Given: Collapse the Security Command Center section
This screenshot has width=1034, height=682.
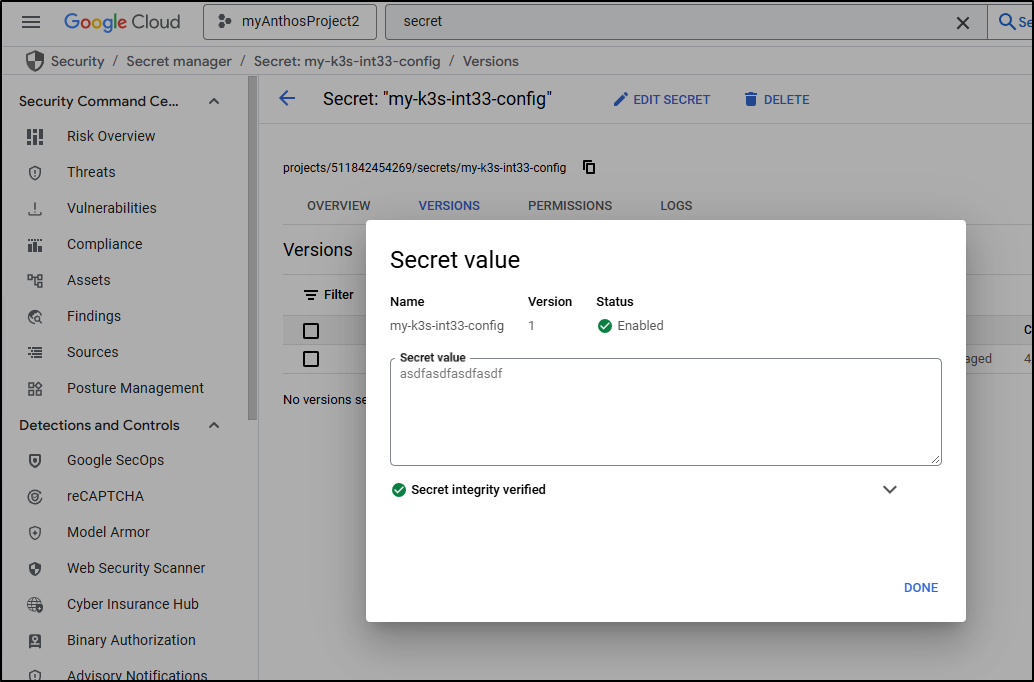Looking at the screenshot, I should click(x=214, y=101).
